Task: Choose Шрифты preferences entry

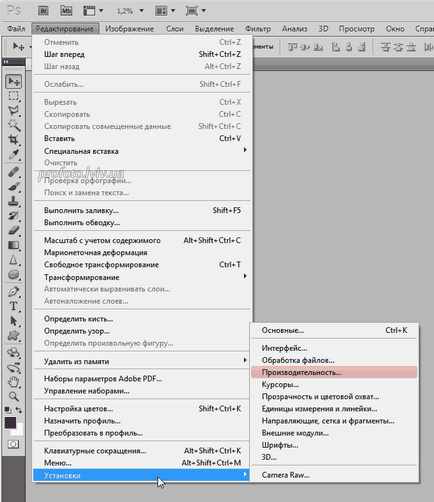Action: tap(334, 445)
